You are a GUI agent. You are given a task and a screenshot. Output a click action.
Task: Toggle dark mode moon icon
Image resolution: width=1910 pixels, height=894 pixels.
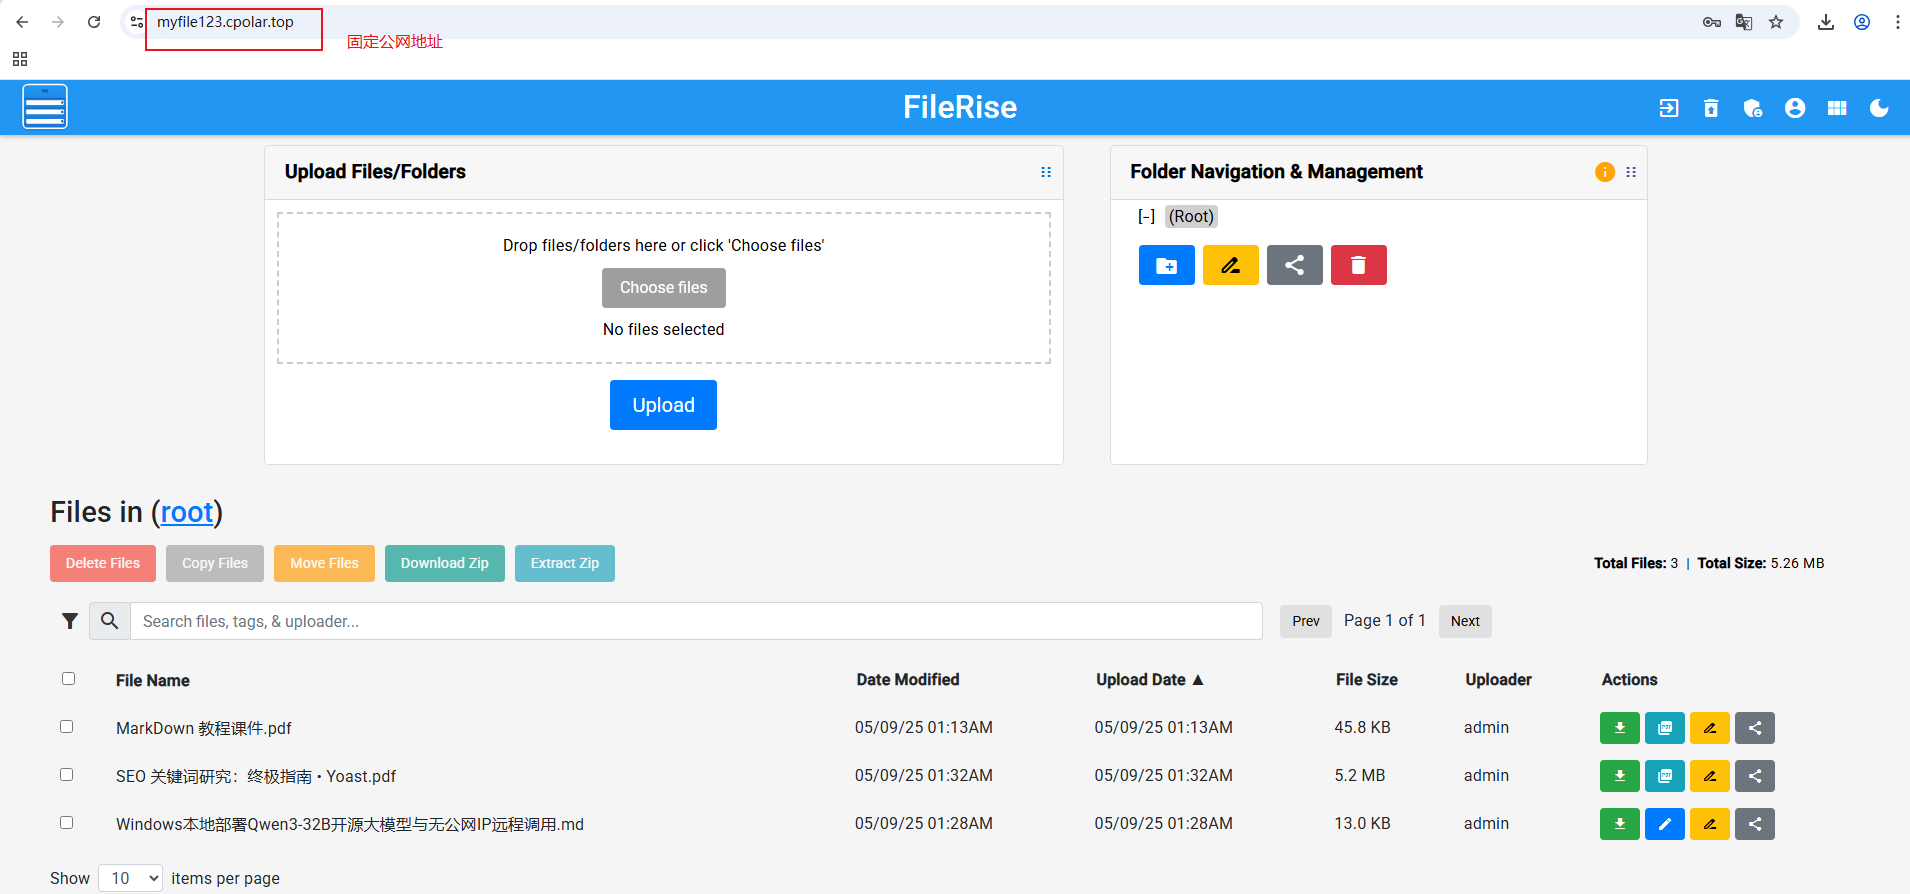pyautogui.click(x=1879, y=108)
